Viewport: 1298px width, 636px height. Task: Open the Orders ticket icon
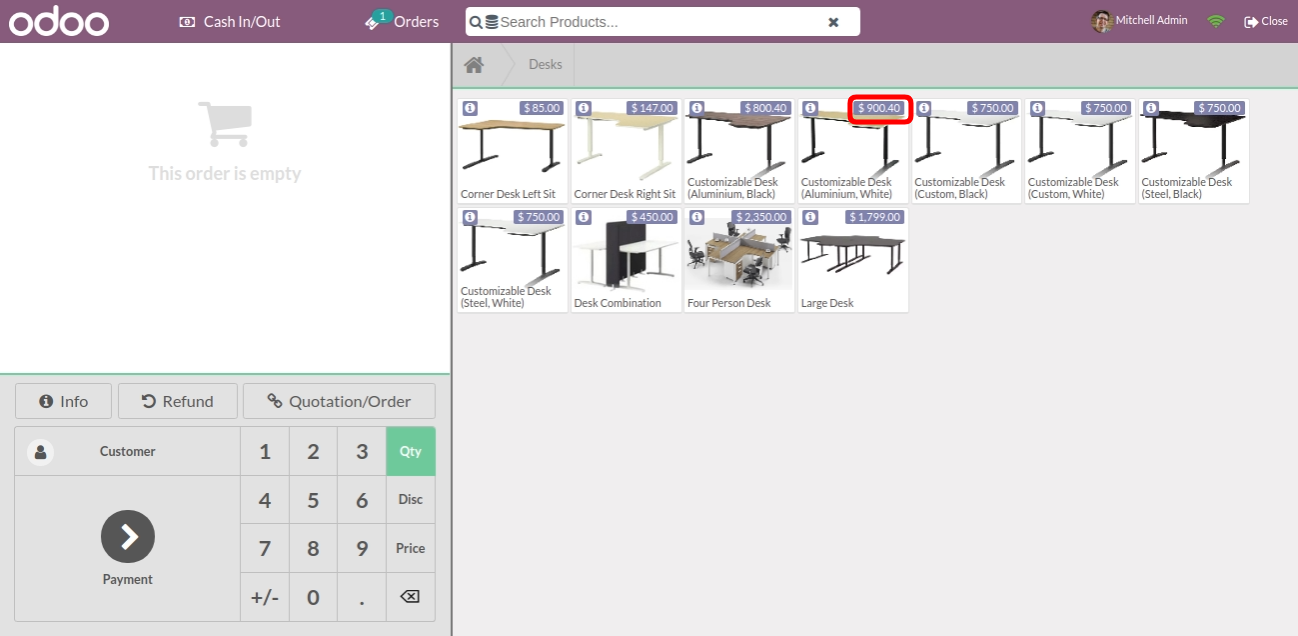376,21
